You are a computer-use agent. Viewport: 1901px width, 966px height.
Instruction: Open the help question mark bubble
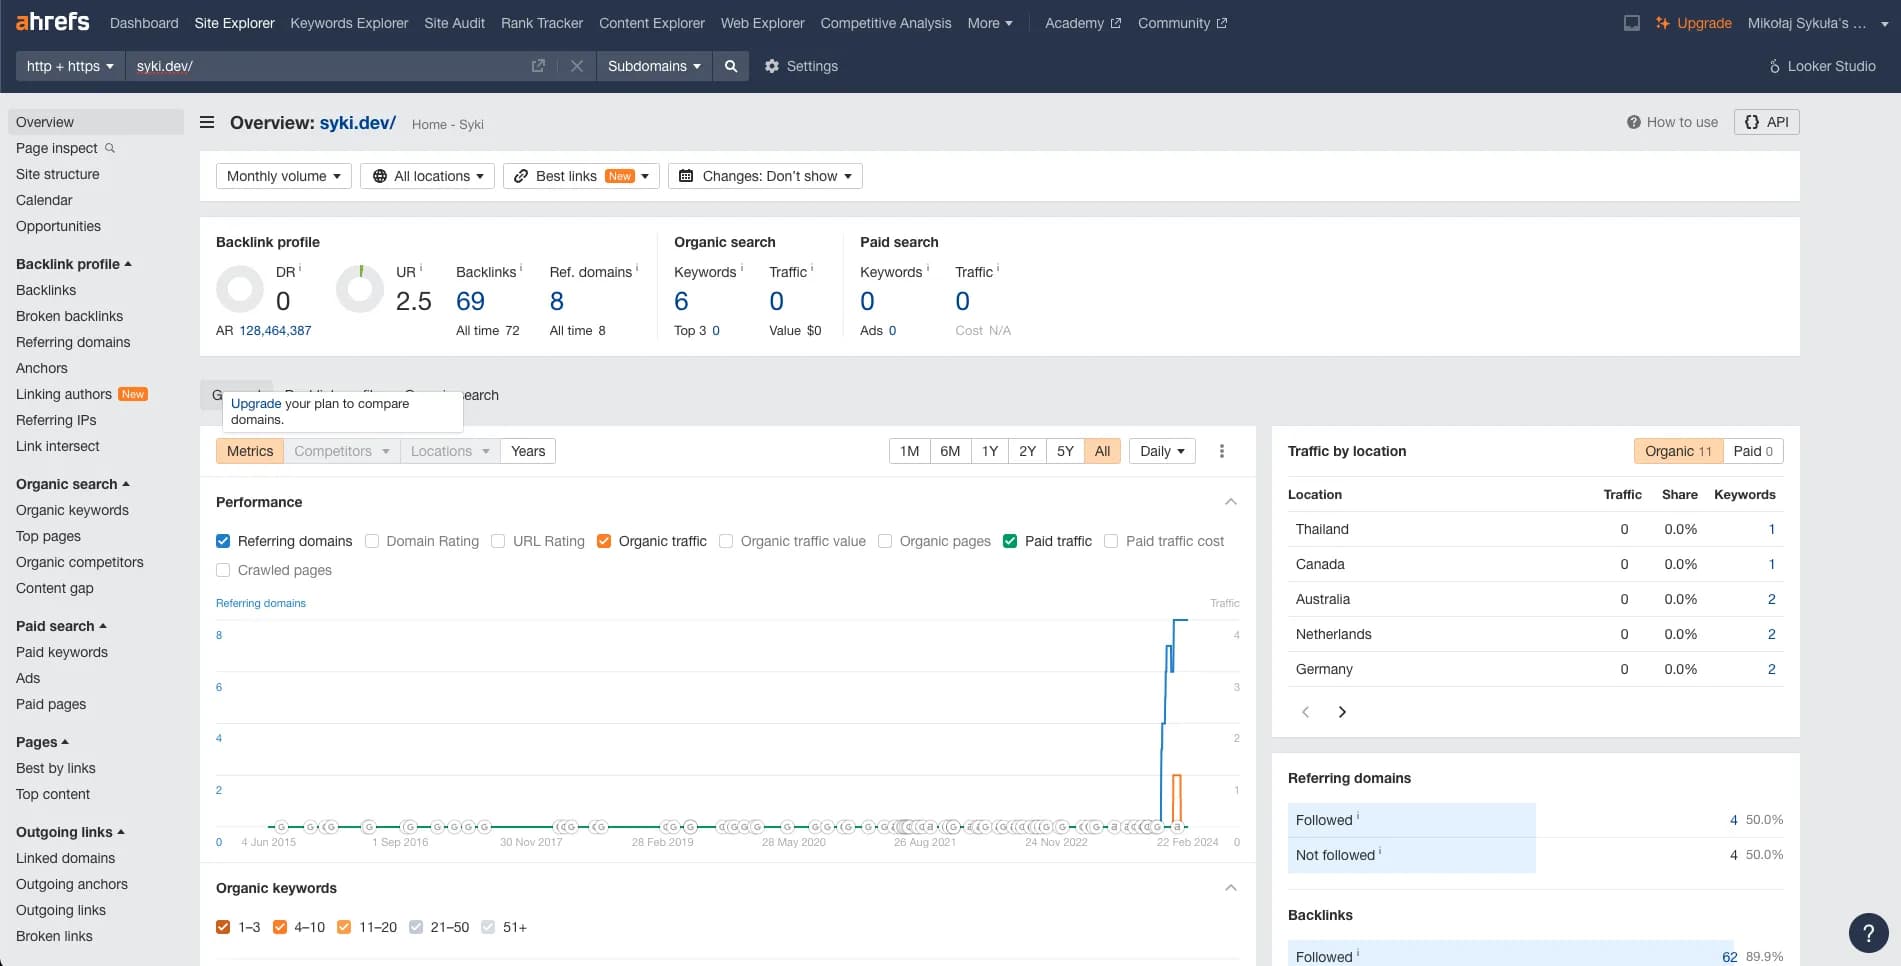coord(1868,933)
